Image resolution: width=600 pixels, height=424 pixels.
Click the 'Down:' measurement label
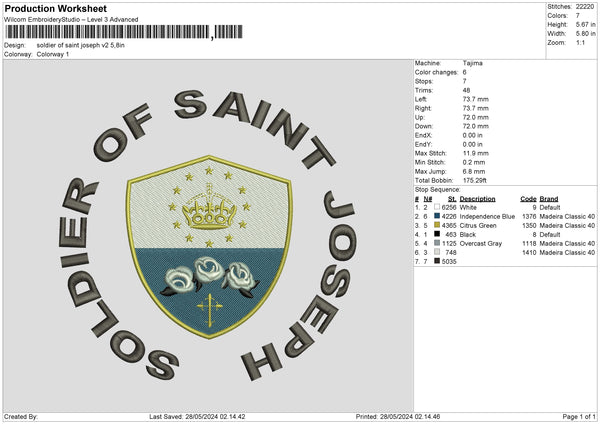click(x=424, y=126)
